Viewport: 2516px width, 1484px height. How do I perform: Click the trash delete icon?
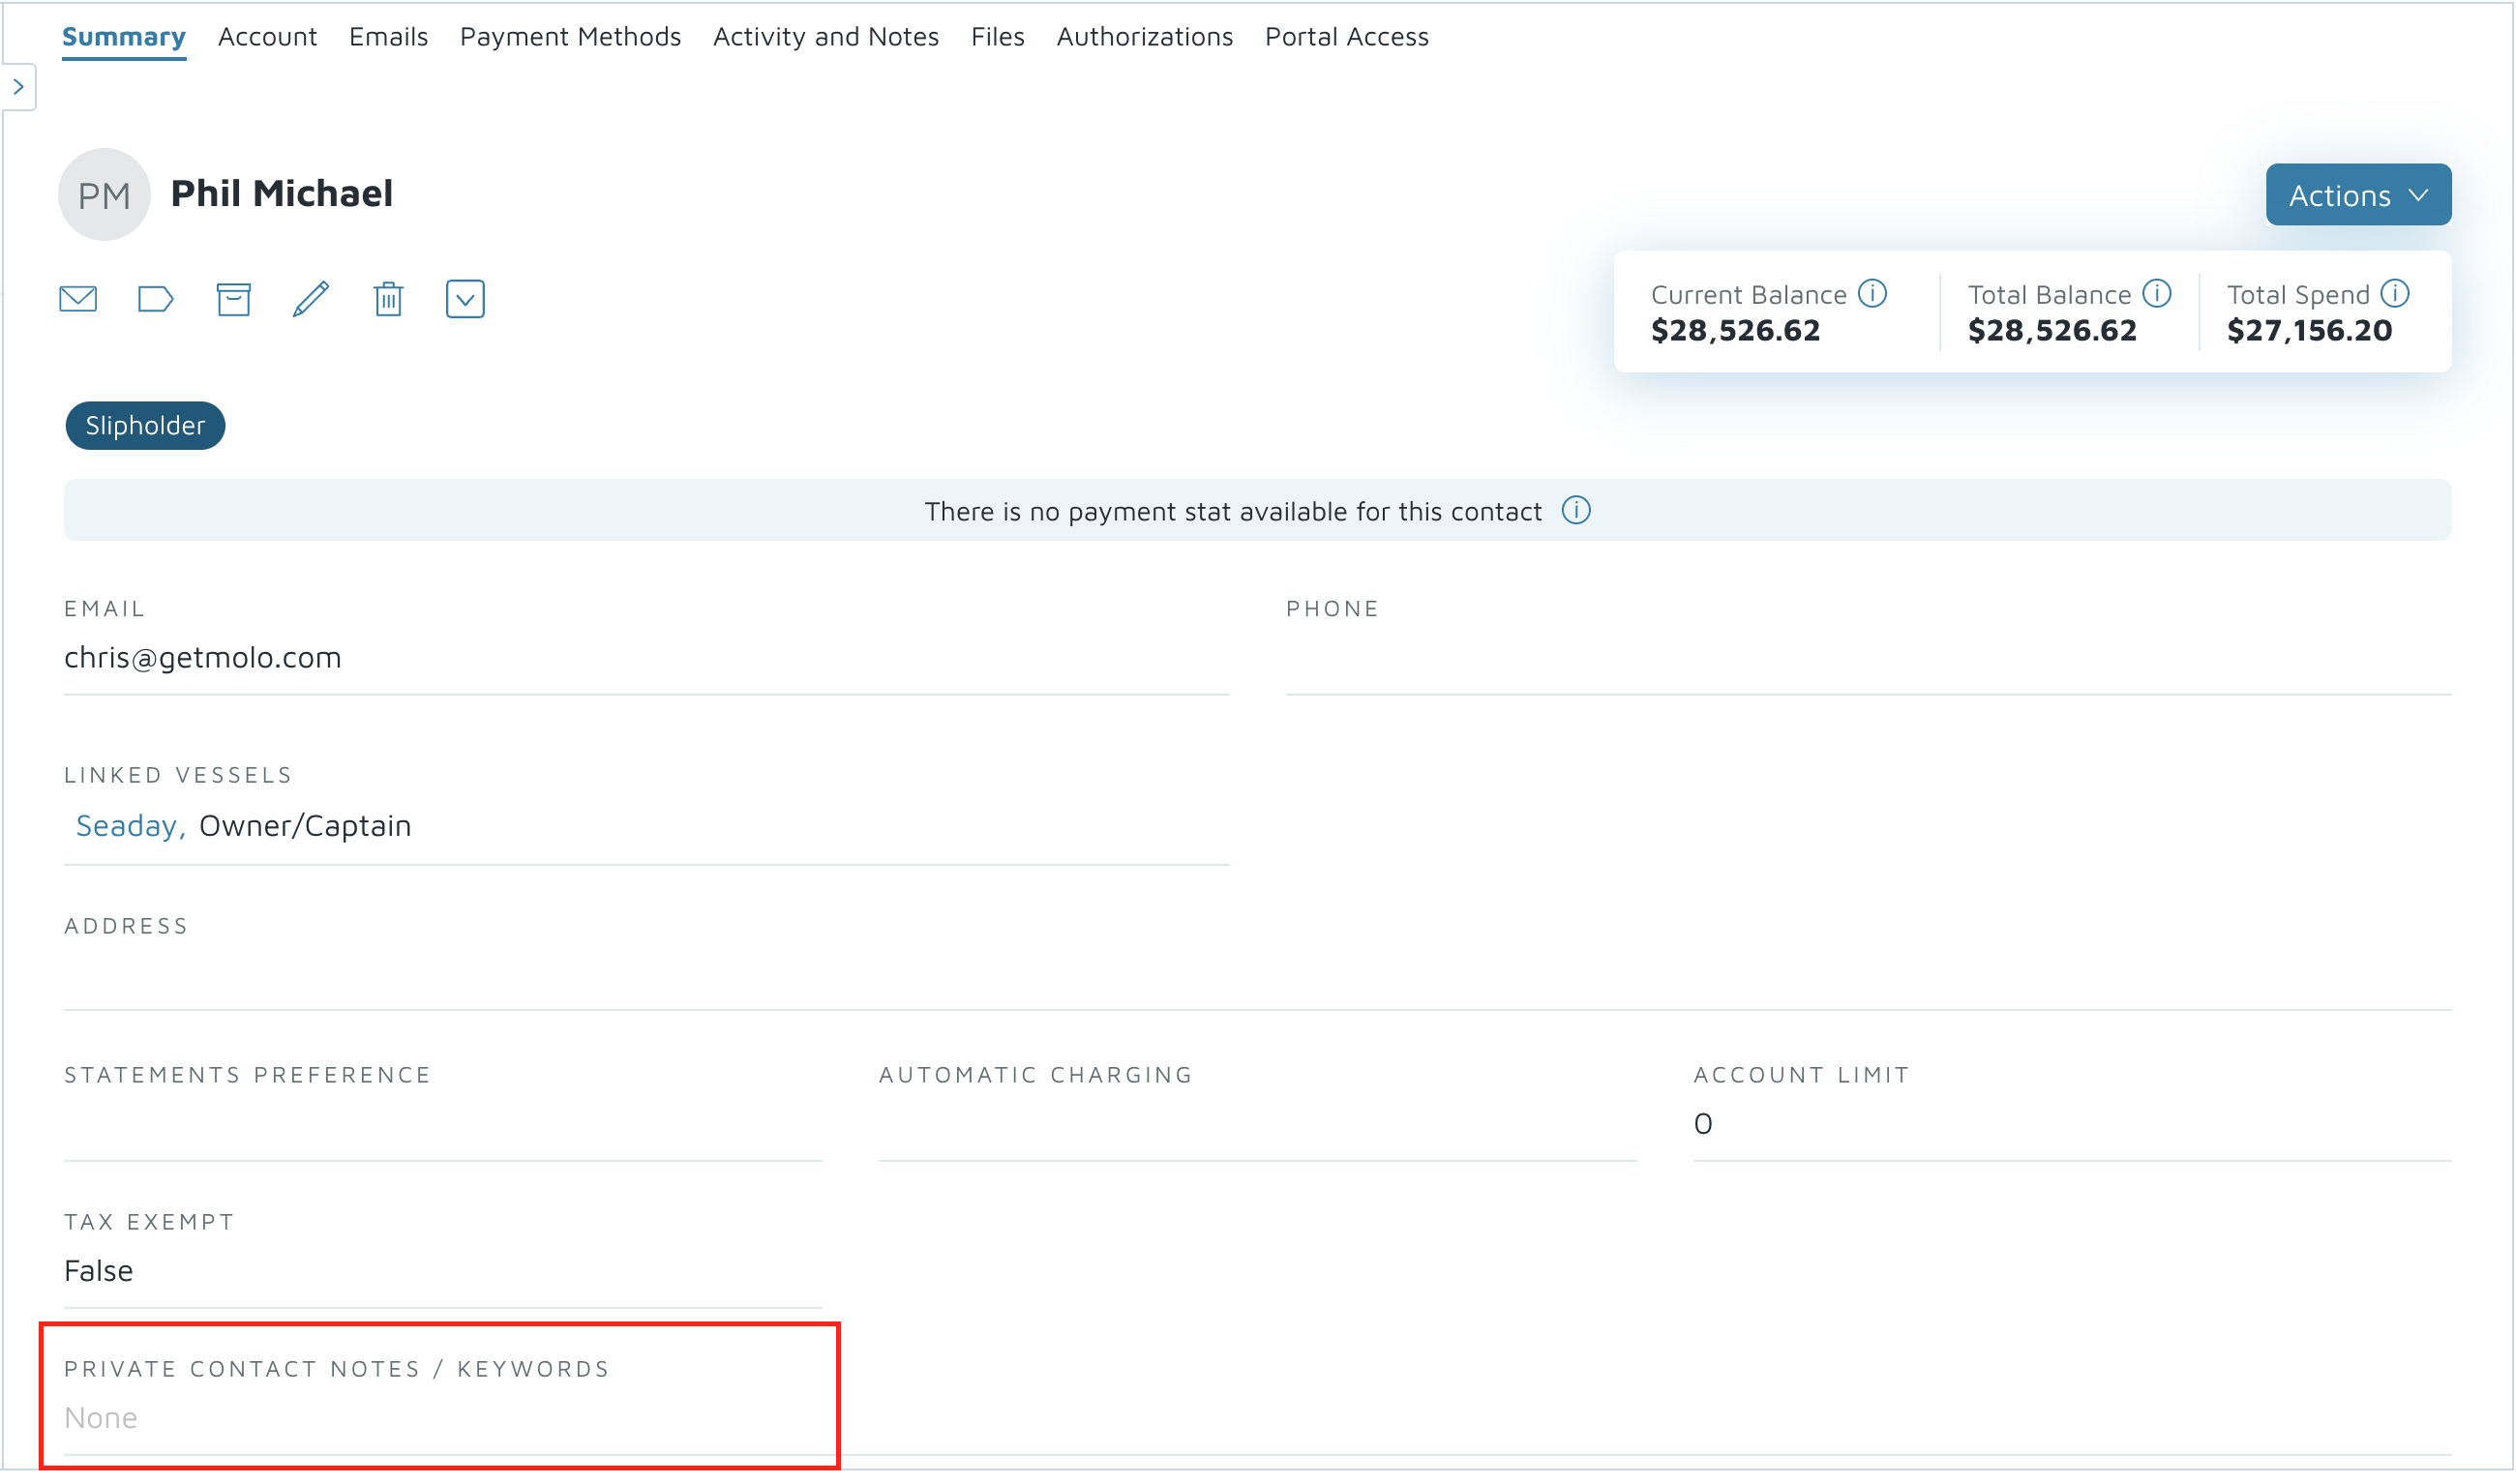point(388,299)
